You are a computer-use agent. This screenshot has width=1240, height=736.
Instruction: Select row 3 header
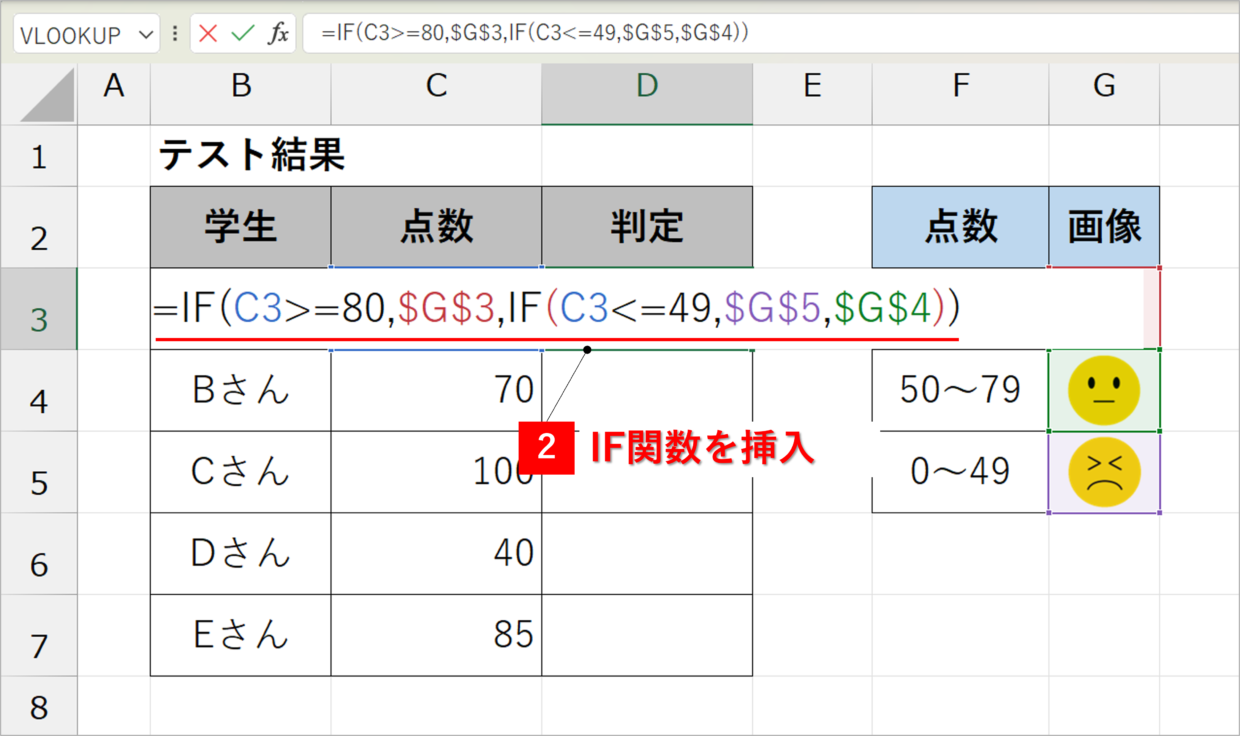pos(39,319)
